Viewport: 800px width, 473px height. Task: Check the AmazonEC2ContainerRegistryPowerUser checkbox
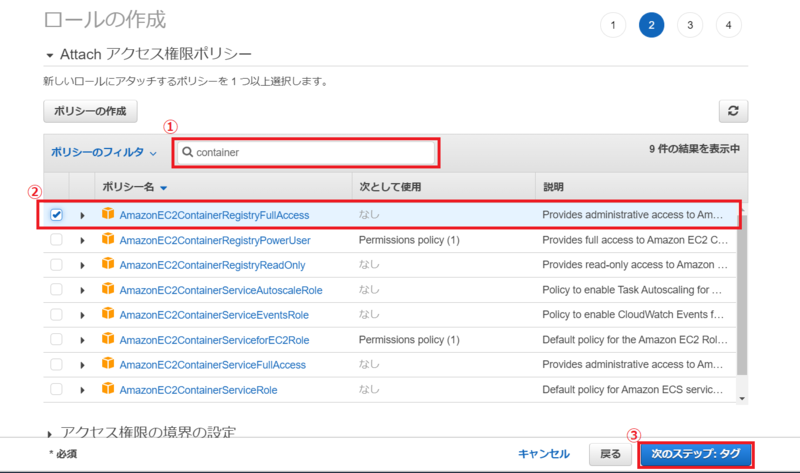click(56, 239)
